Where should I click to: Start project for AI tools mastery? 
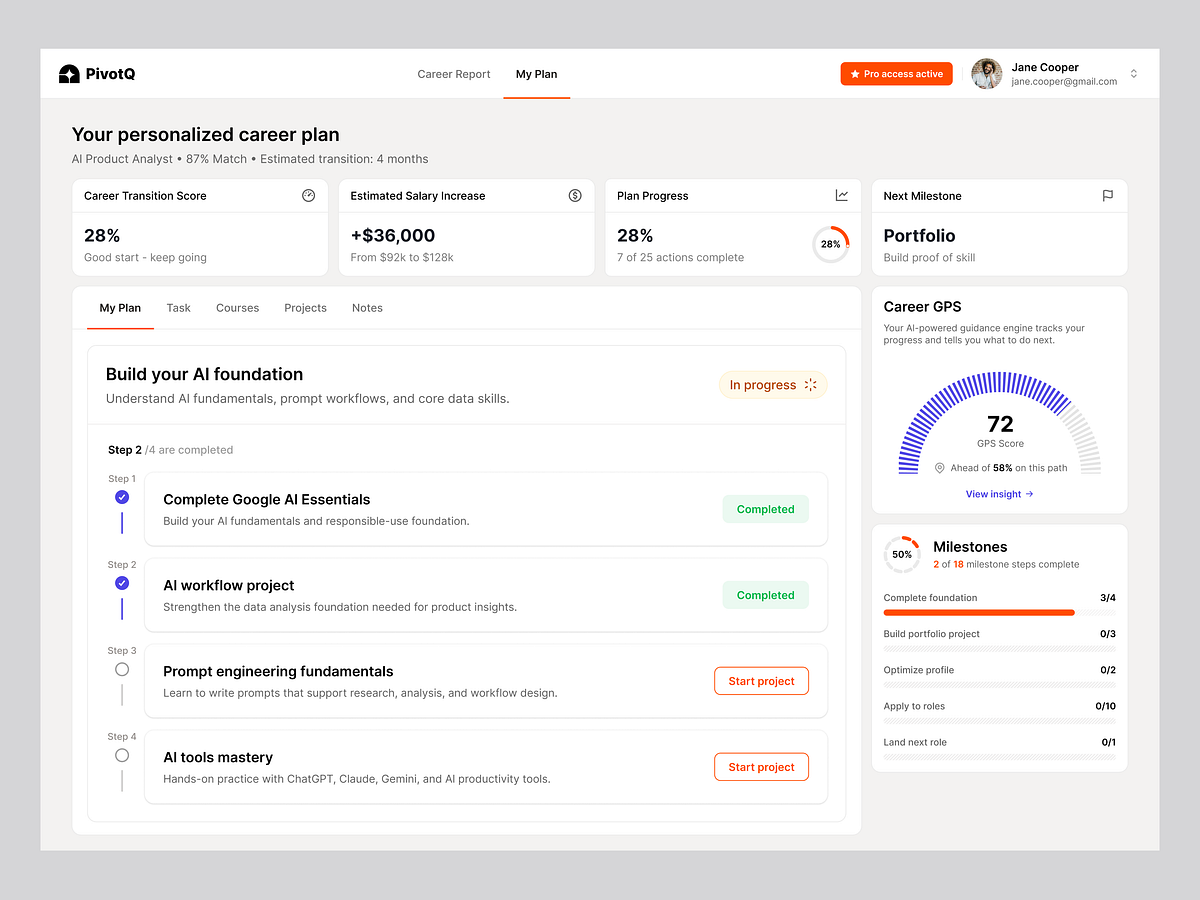tap(762, 767)
